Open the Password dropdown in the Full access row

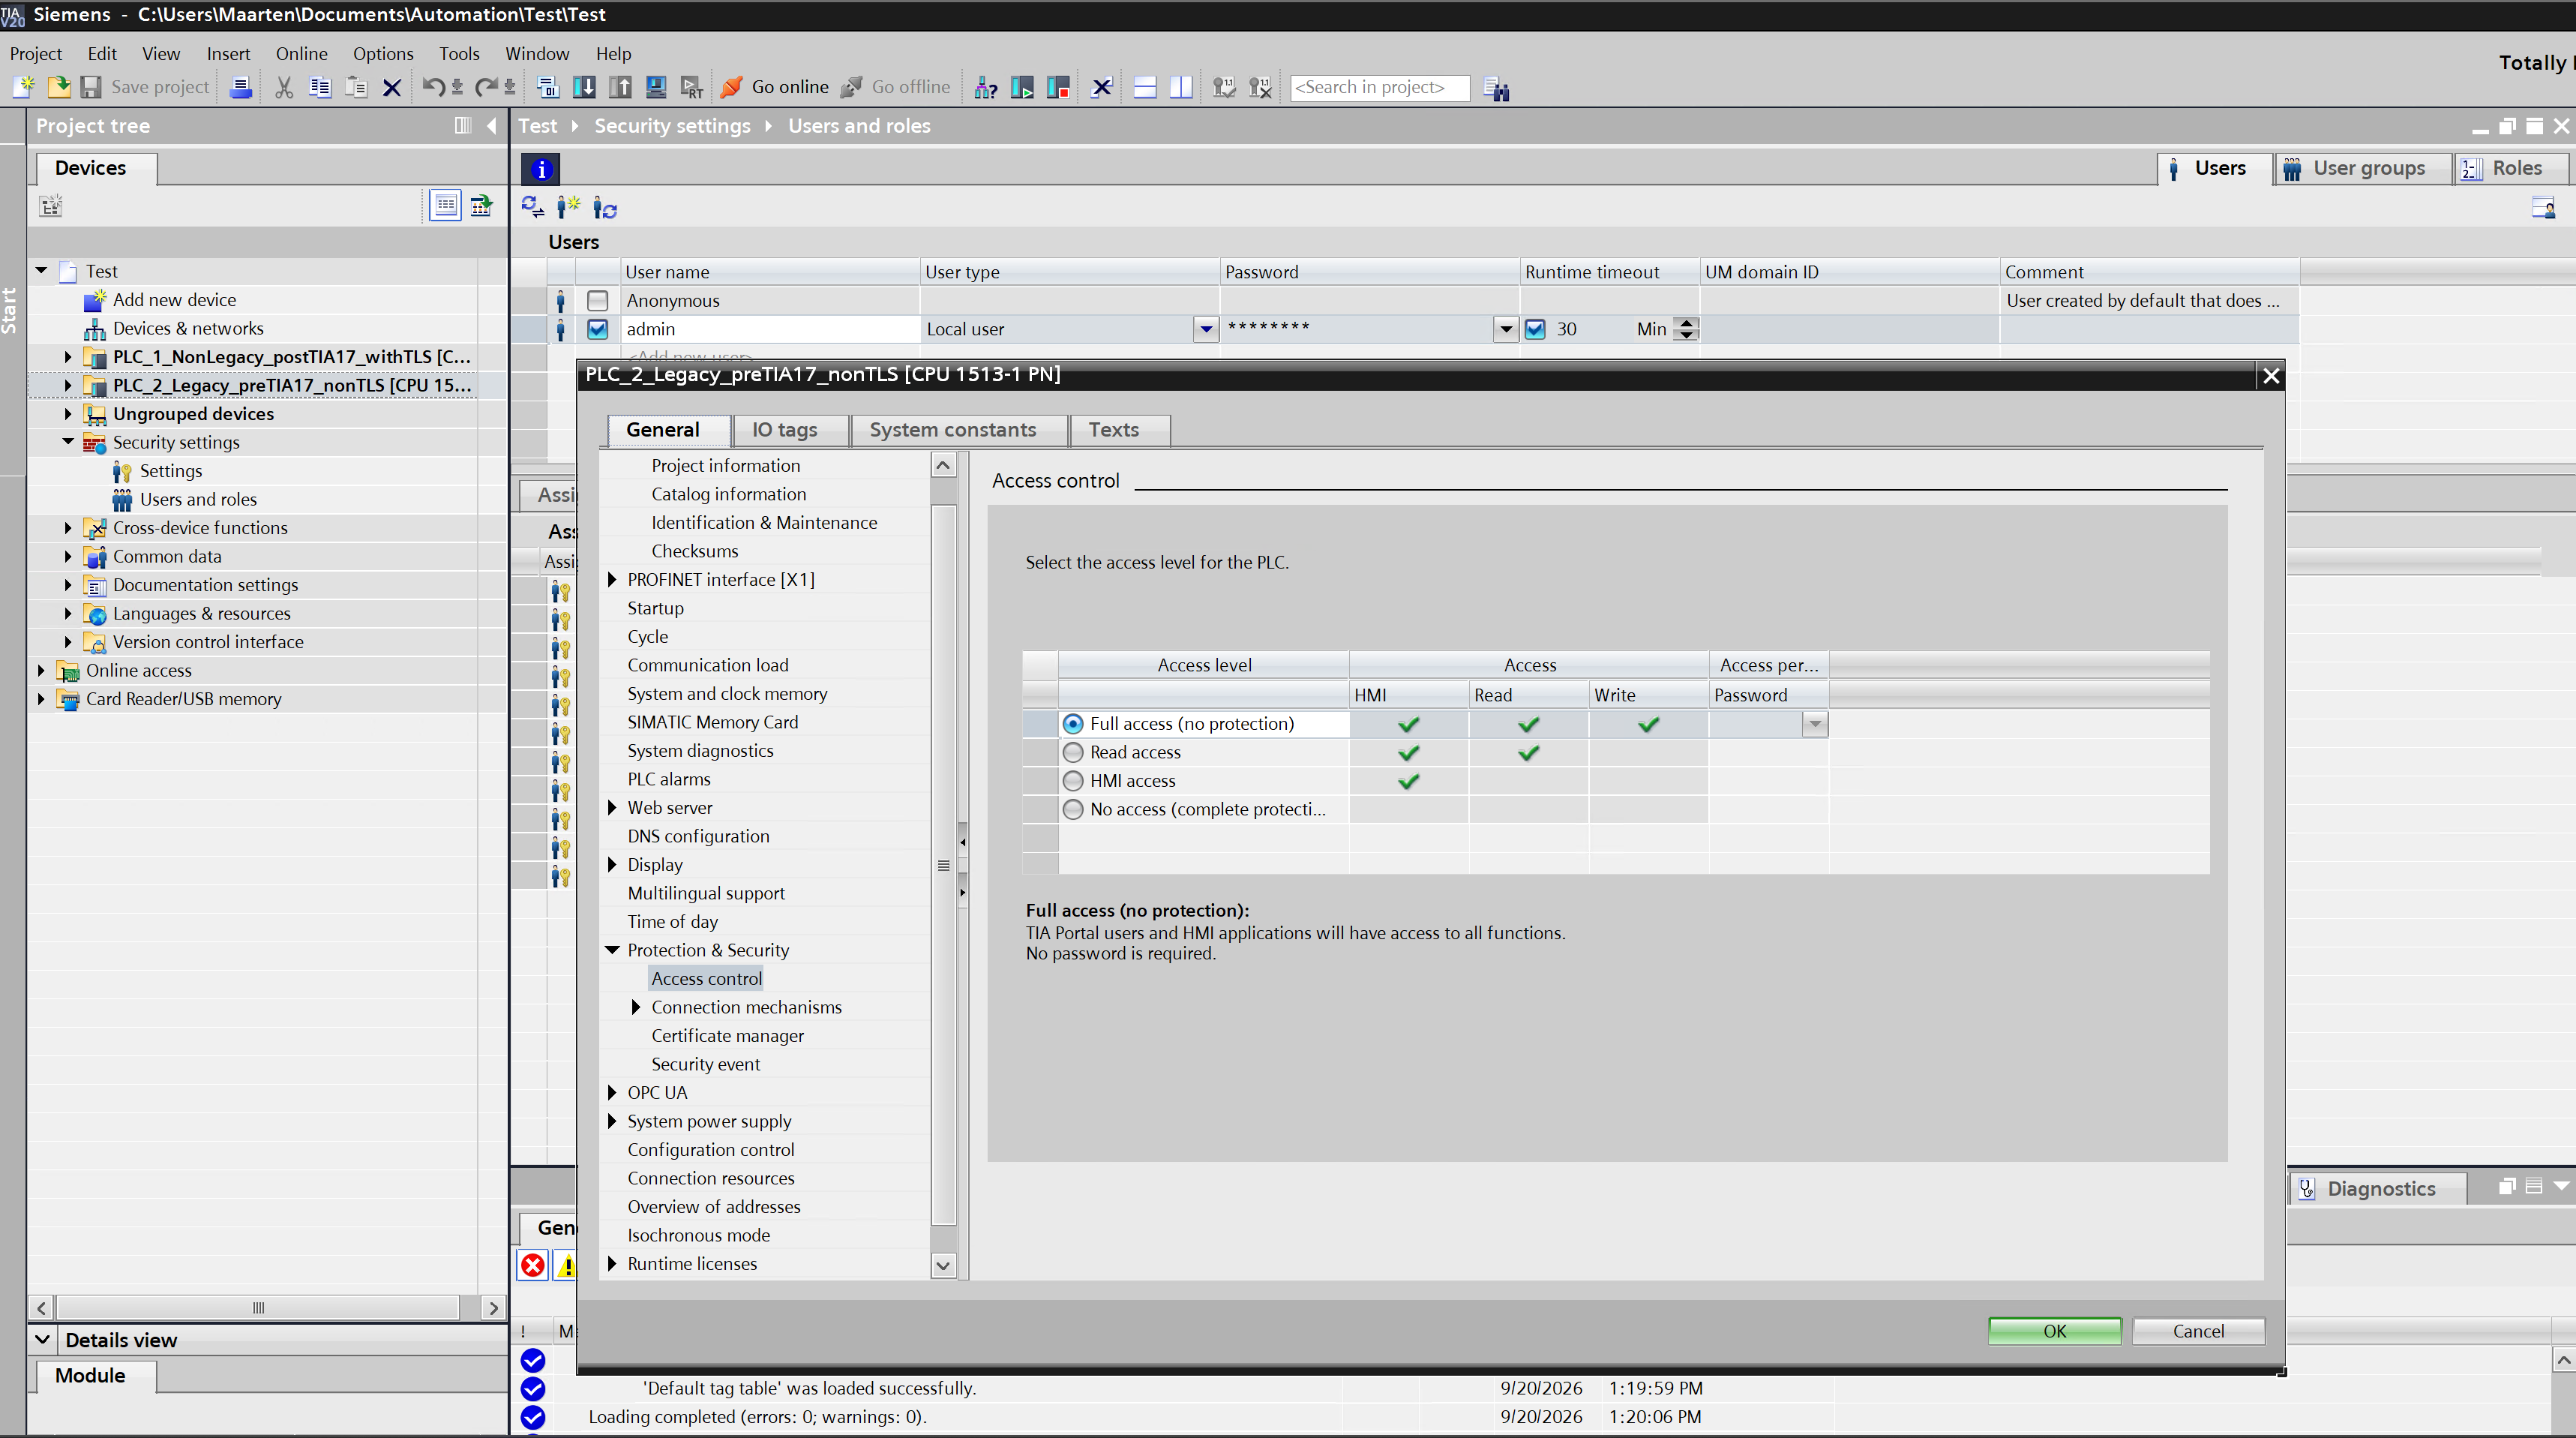1815,723
